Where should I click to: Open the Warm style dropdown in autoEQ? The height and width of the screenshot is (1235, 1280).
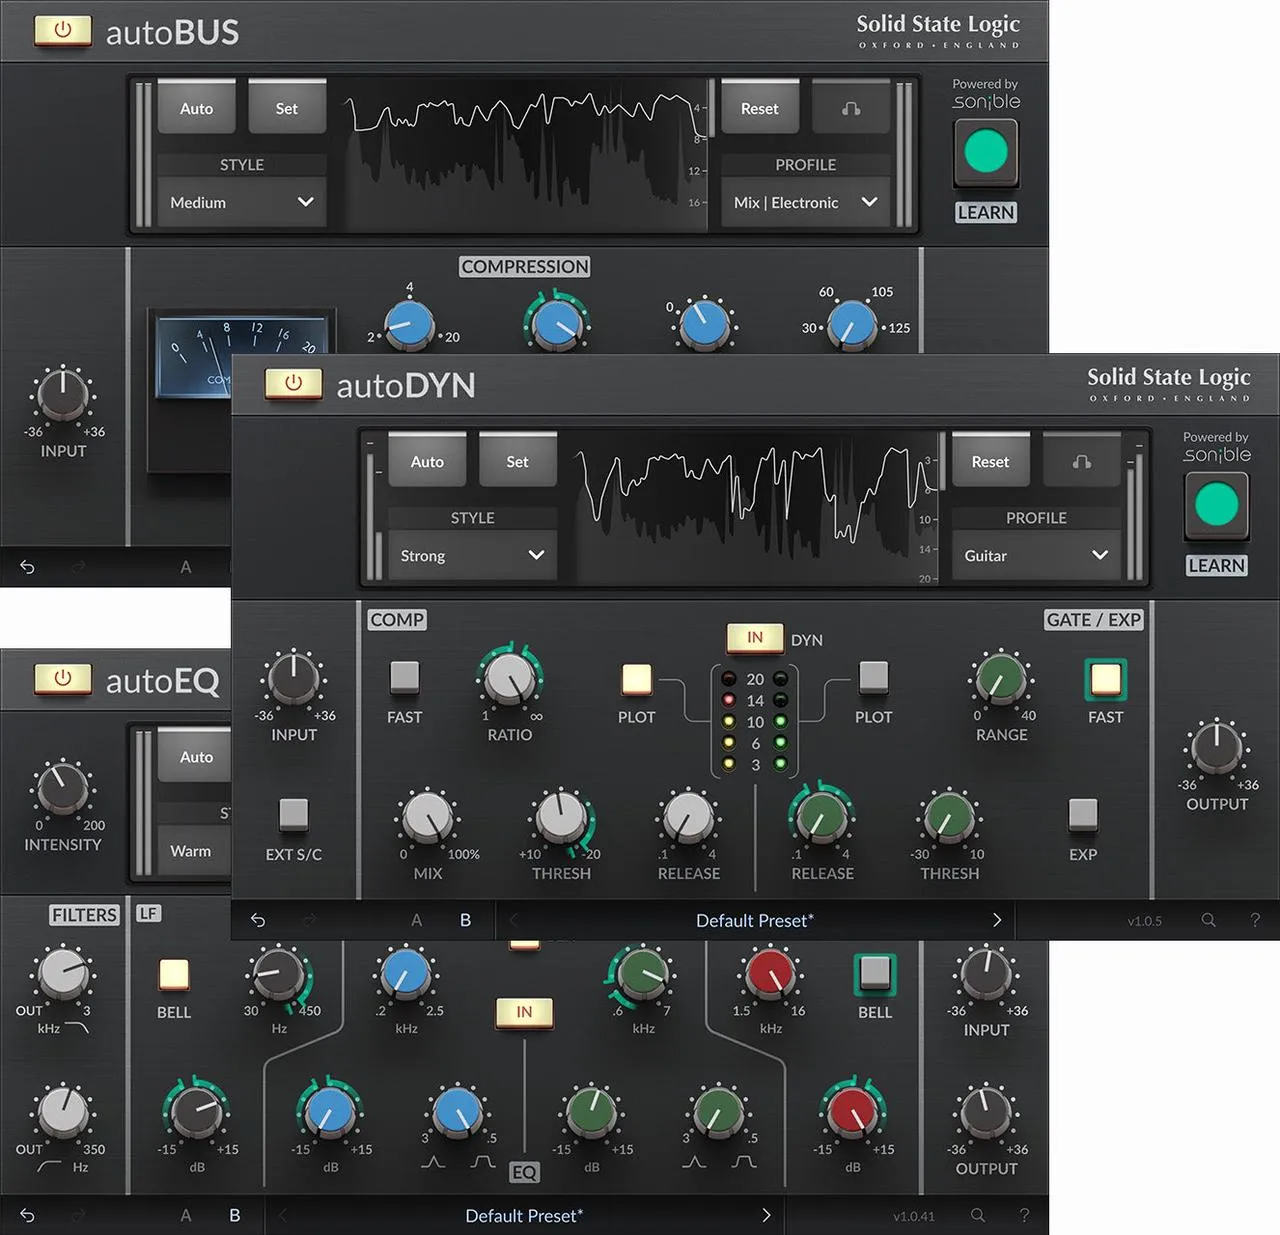(x=194, y=851)
